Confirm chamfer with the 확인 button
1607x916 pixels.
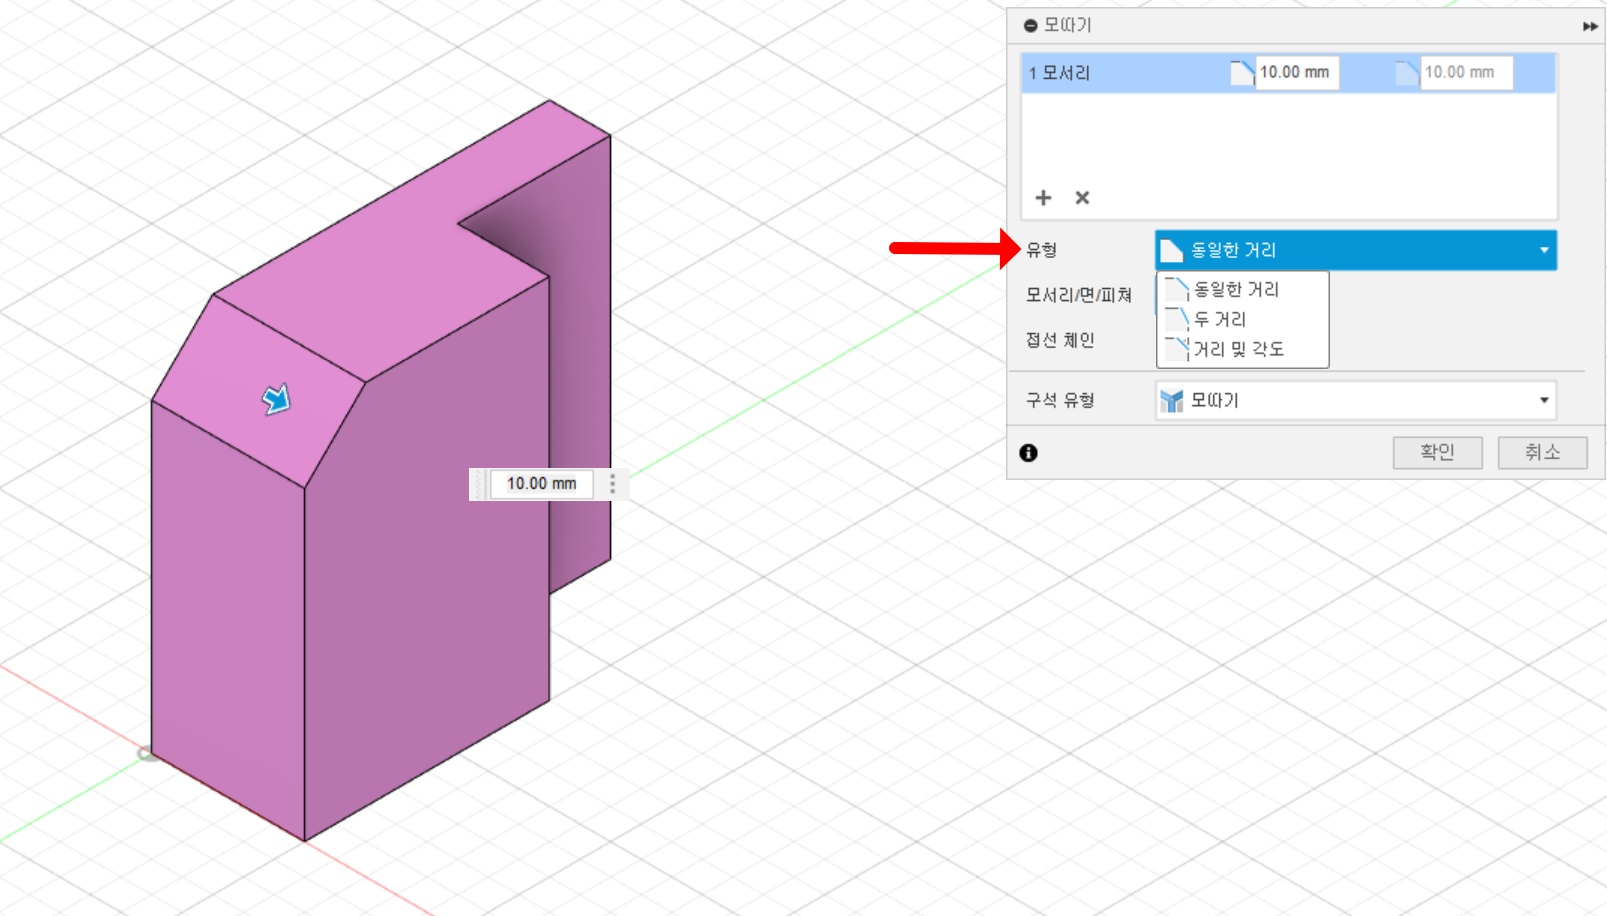[1437, 452]
